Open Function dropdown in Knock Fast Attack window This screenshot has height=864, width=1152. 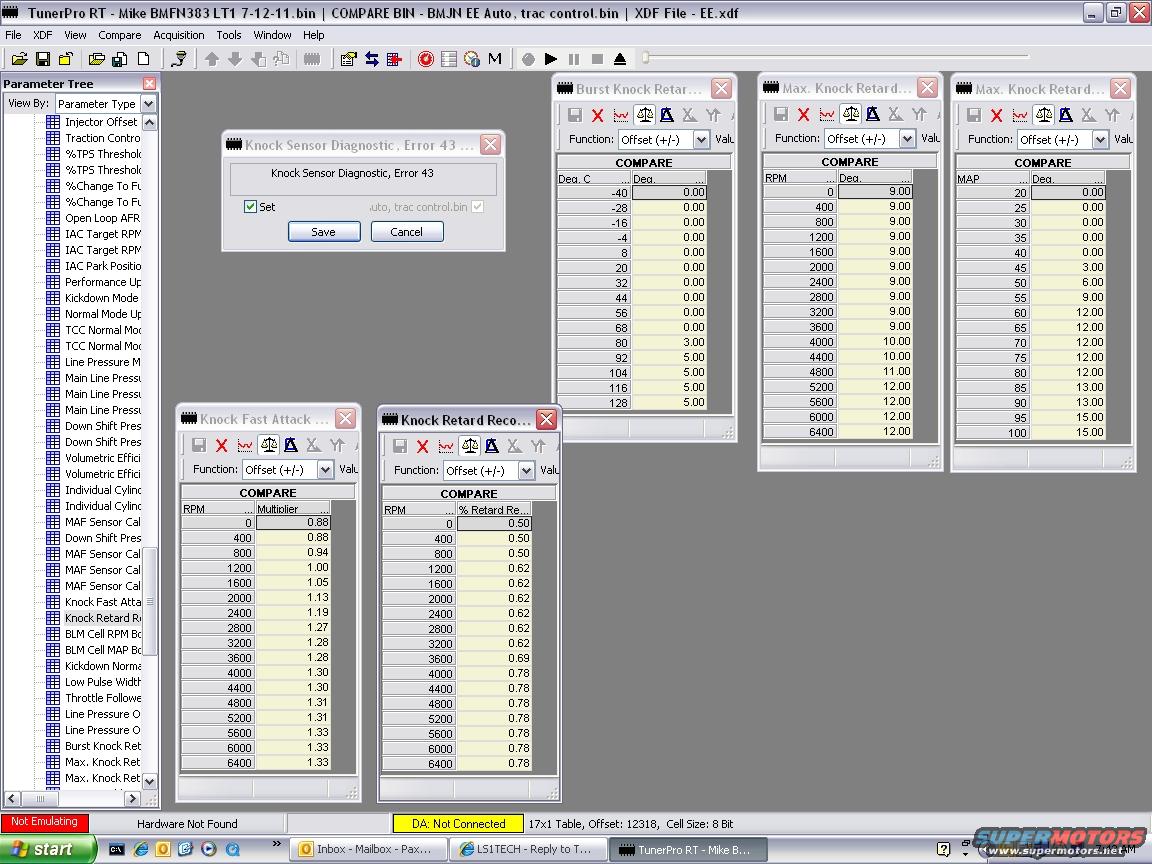(325, 469)
